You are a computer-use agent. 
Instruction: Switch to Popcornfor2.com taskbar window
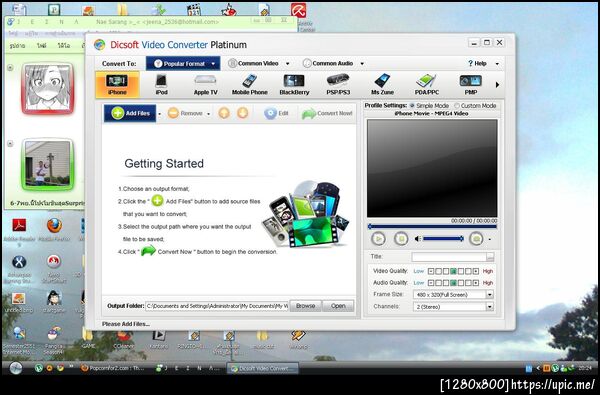(113, 368)
